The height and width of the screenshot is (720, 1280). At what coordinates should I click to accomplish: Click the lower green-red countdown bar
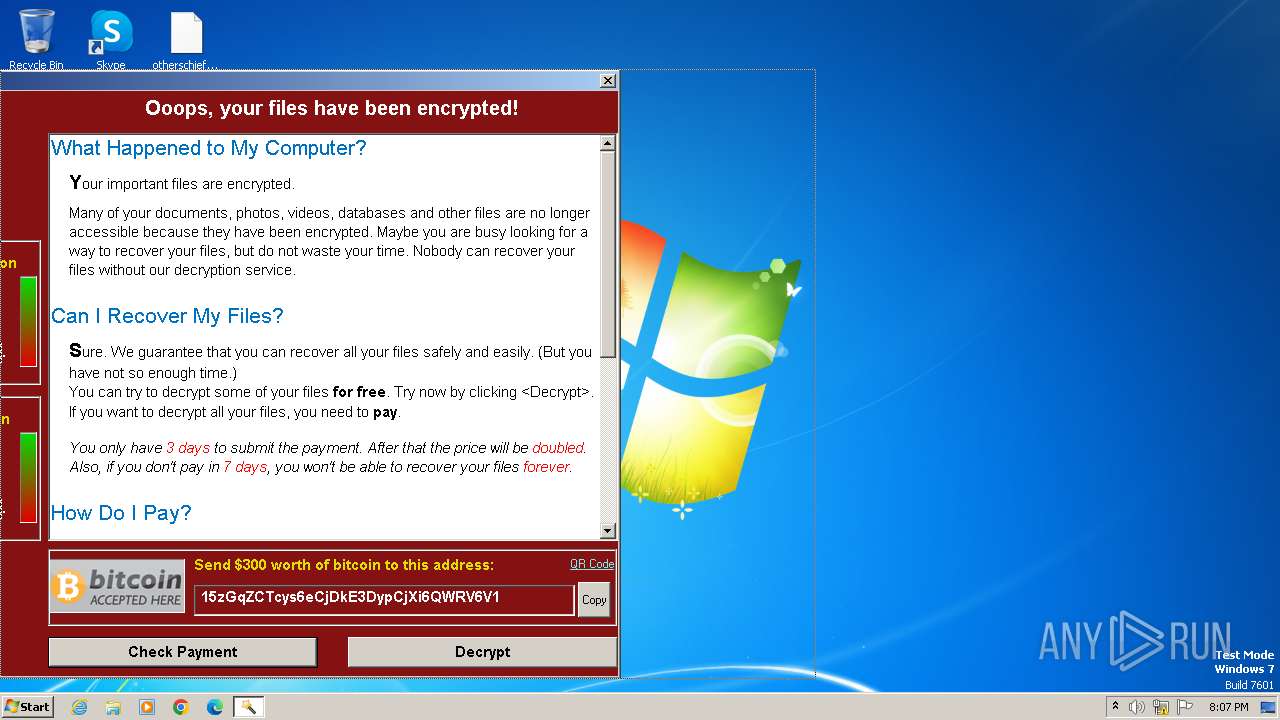[28, 477]
